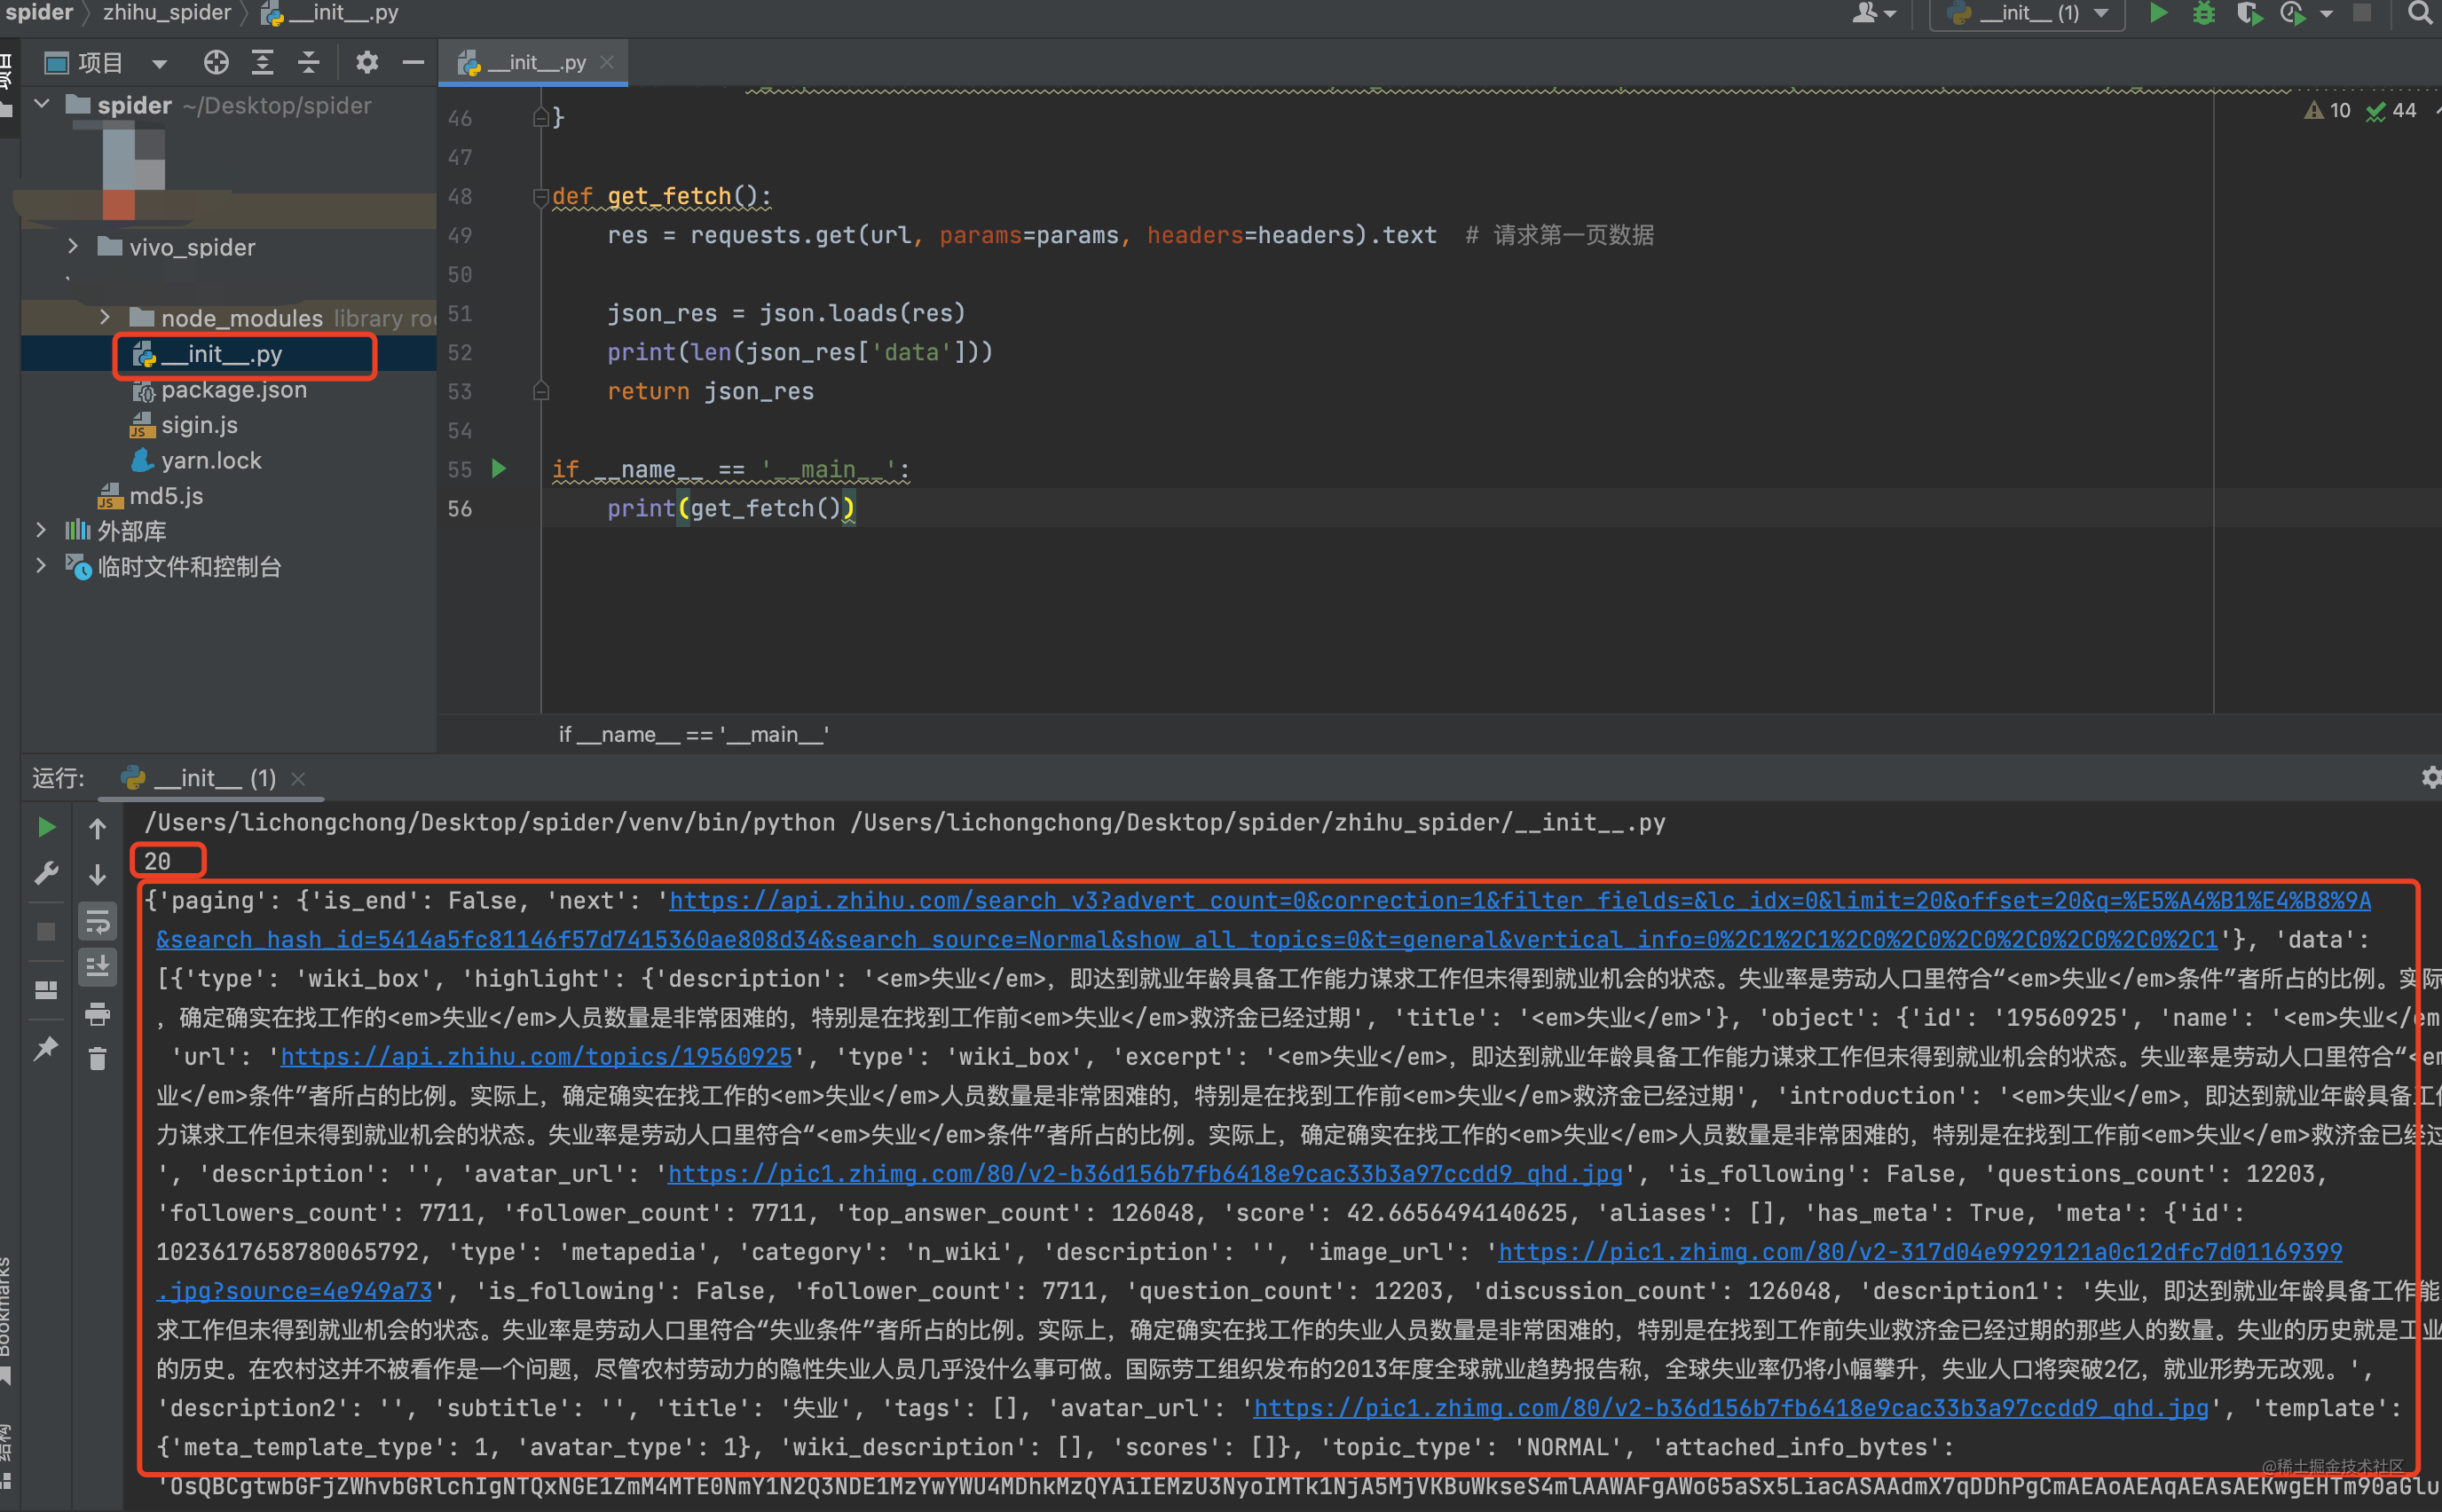Collapse the spider root folder
The width and height of the screenshot is (2442, 1512).
[42, 104]
